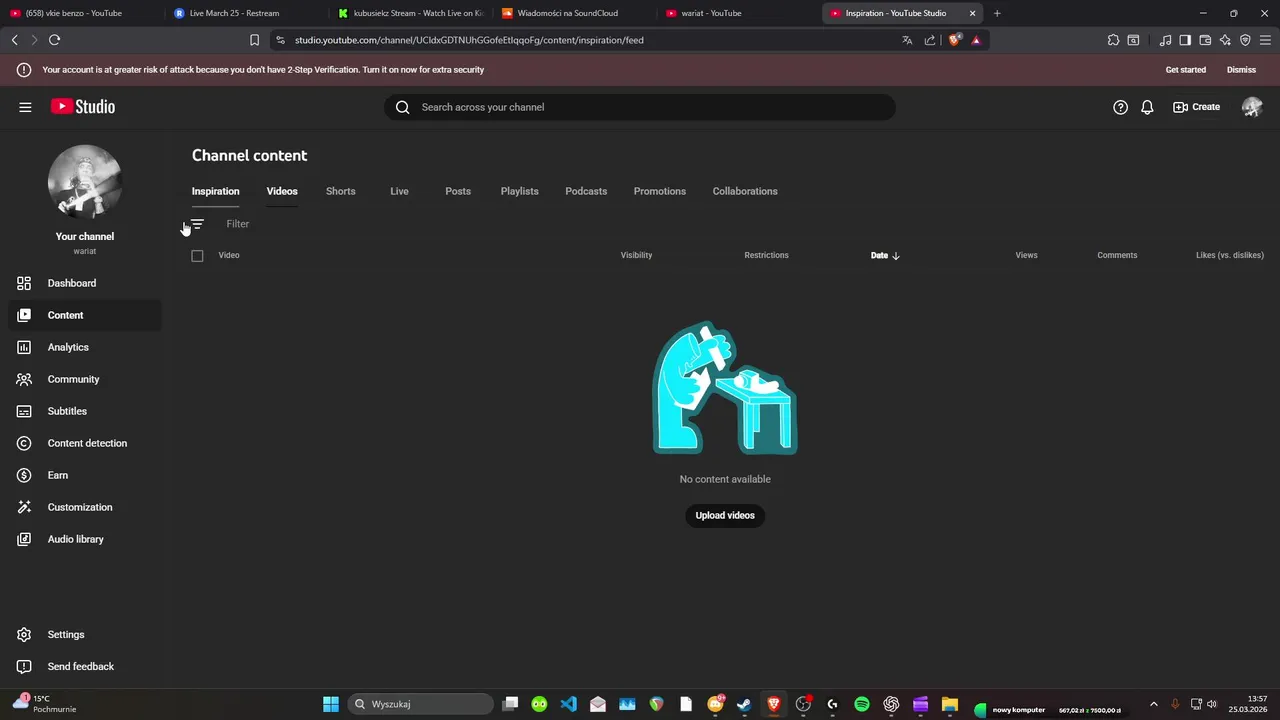The image size is (1280, 720).
Task: Expand the system tray hidden icons chevron
Action: (x=1153, y=704)
